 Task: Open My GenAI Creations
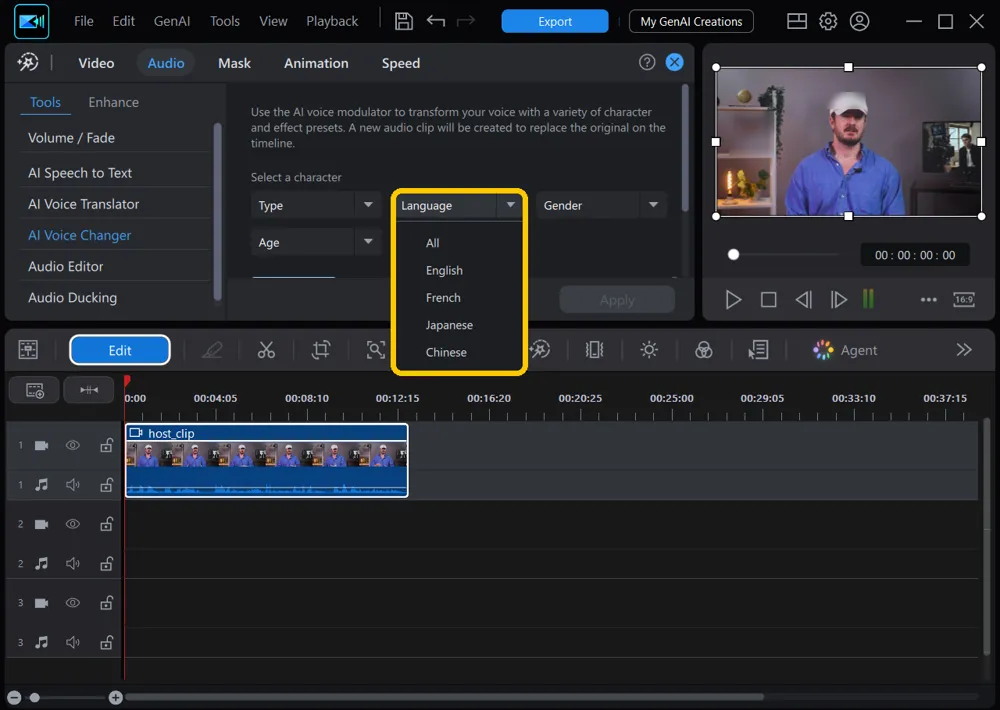tap(691, 21)
